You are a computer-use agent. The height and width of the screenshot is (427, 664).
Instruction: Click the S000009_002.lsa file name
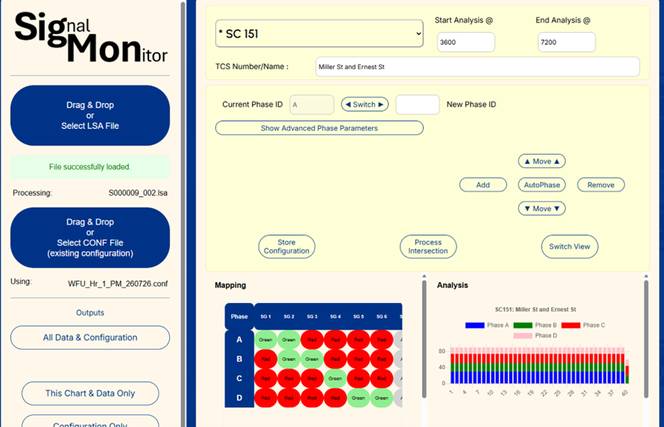click(x=138, y=193)
